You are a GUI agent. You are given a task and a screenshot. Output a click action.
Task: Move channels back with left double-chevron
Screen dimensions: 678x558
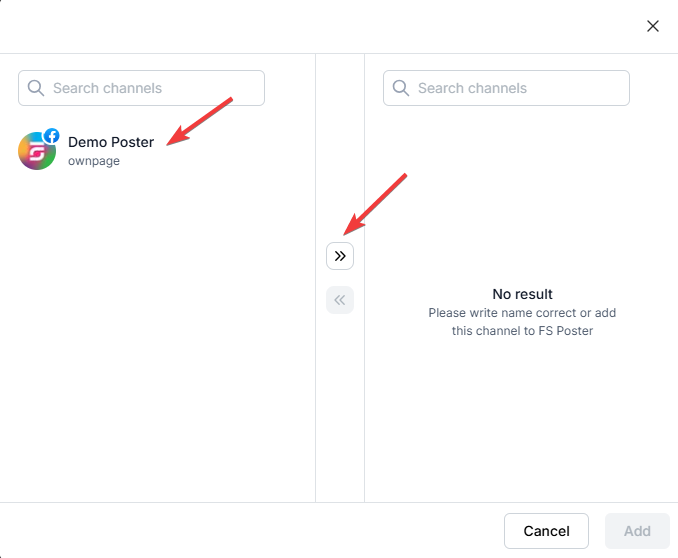tap(340, 300)
